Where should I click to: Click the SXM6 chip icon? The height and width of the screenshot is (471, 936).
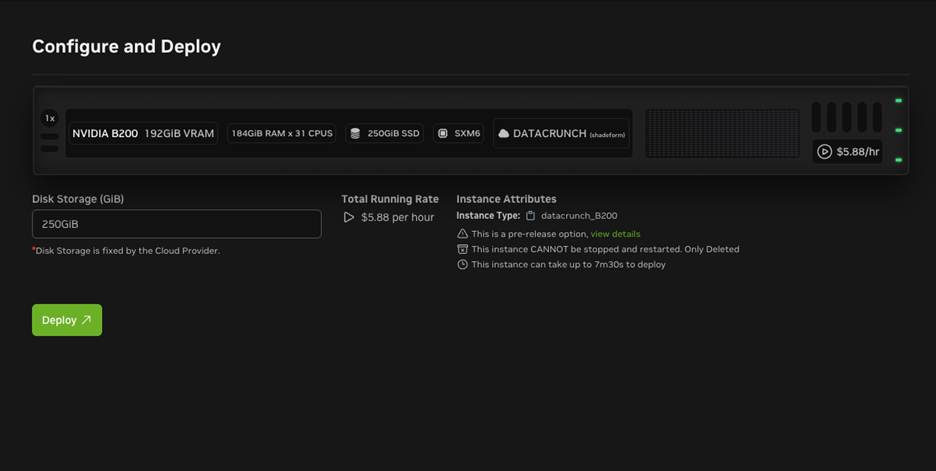[x=443, y=133]
